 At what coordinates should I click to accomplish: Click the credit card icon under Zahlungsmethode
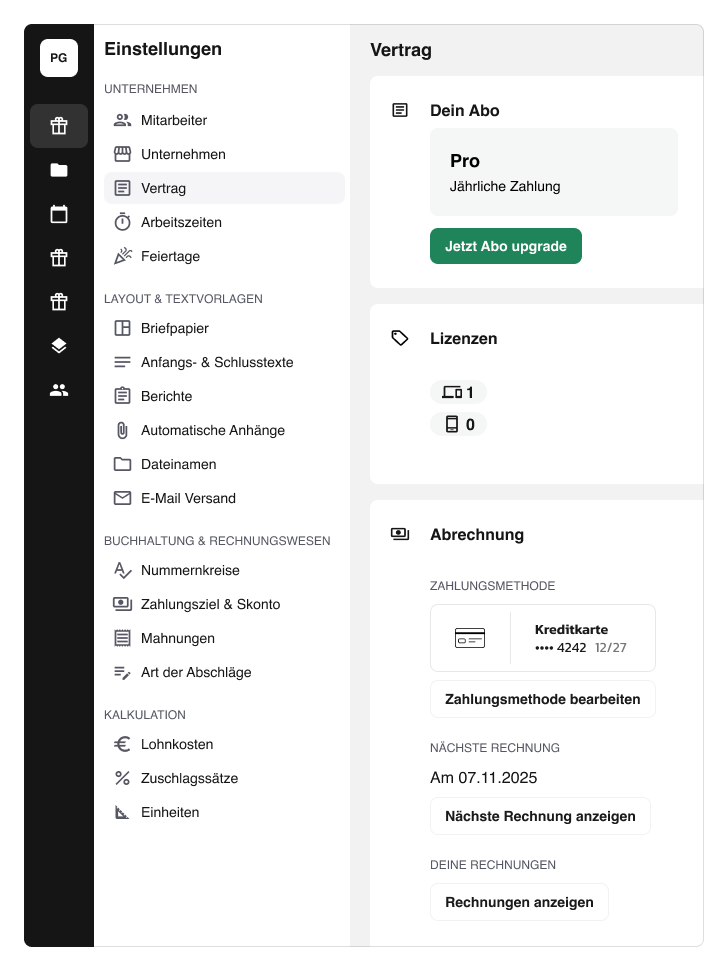click(x=470, y=638)
